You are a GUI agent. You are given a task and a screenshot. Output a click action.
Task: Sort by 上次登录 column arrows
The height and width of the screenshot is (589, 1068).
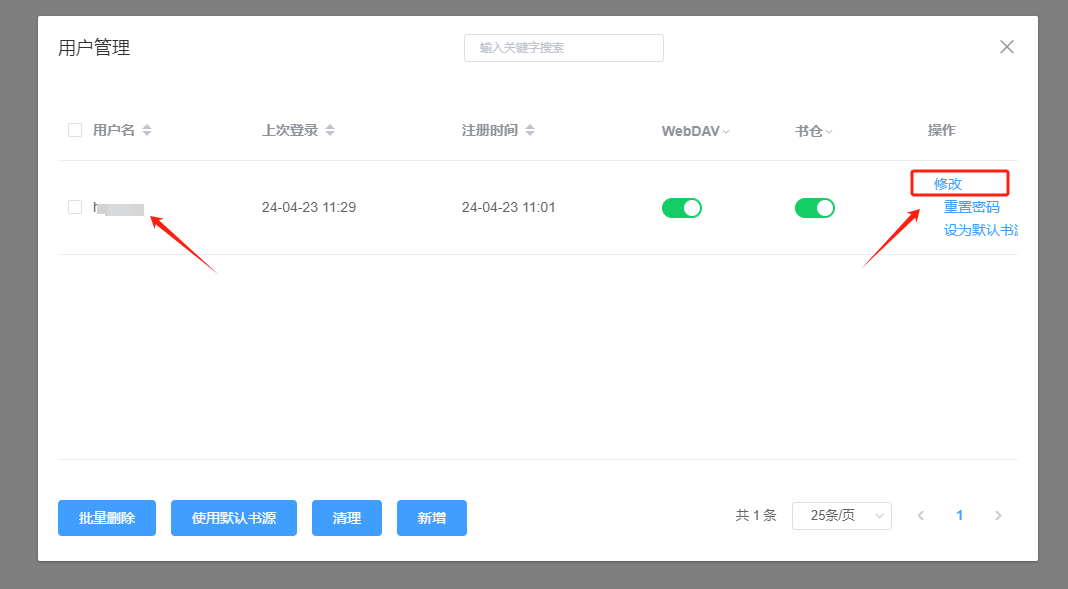(330, 131)
